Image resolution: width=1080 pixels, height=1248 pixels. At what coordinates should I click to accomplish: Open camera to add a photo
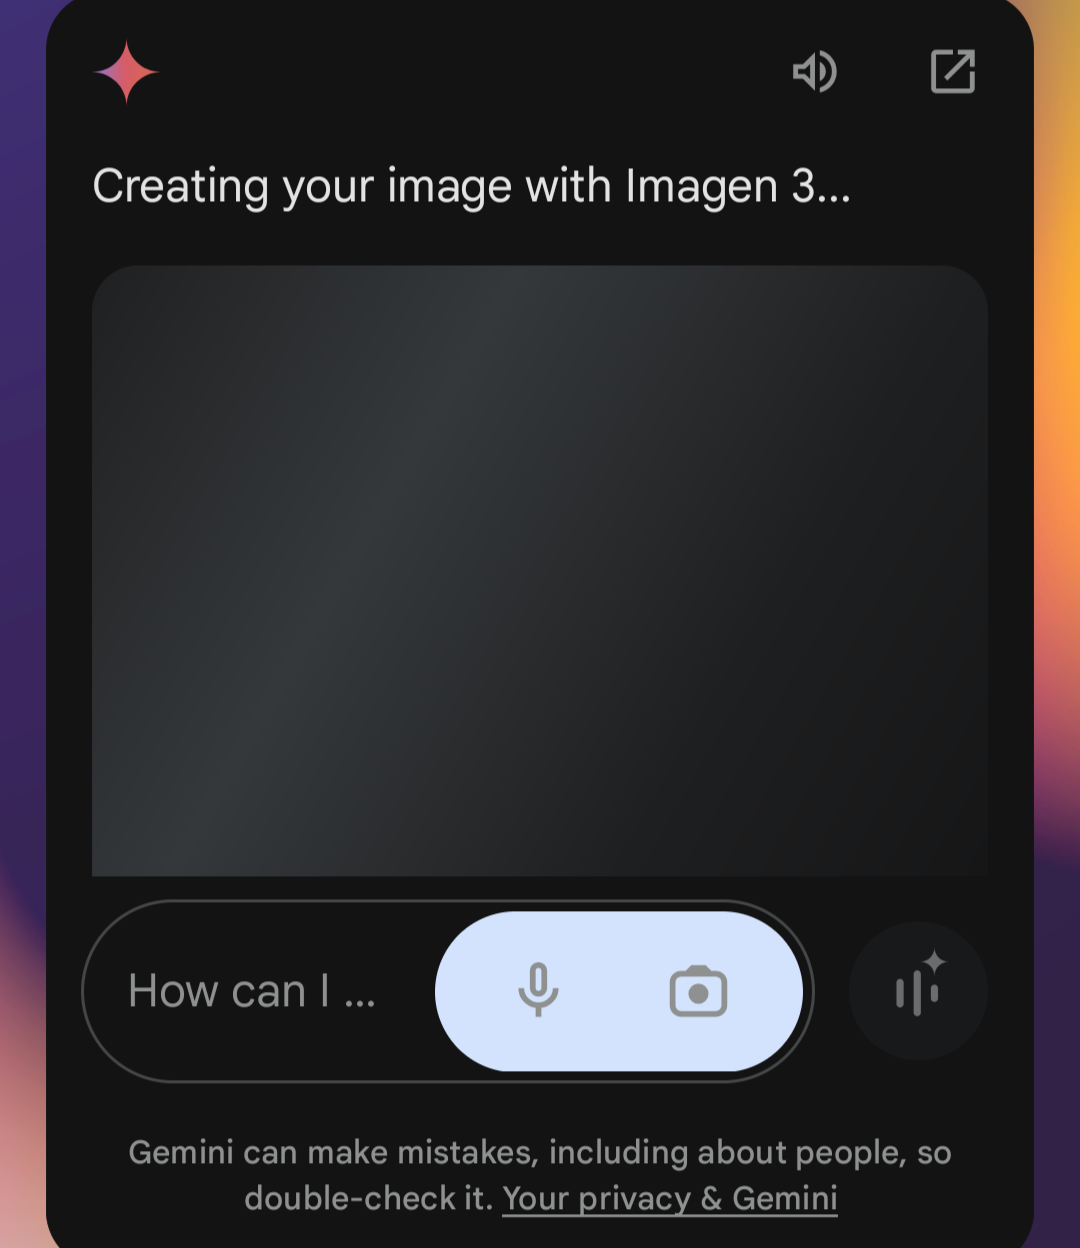(698, 991)
